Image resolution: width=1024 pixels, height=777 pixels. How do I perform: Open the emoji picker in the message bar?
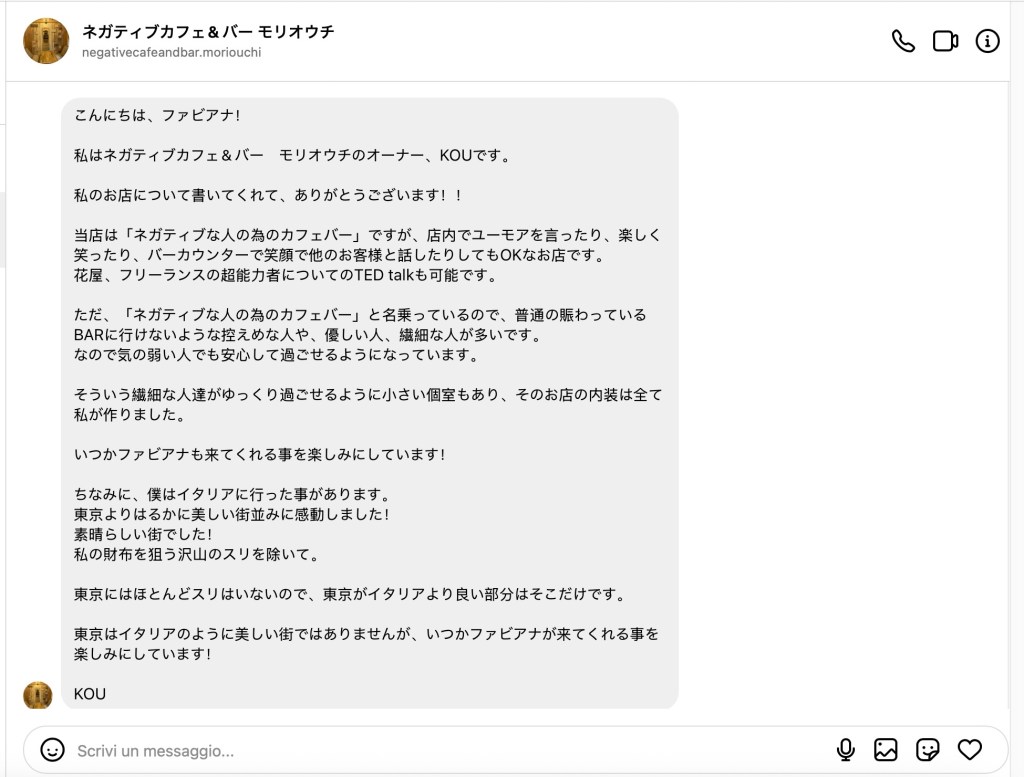[52, 749]
